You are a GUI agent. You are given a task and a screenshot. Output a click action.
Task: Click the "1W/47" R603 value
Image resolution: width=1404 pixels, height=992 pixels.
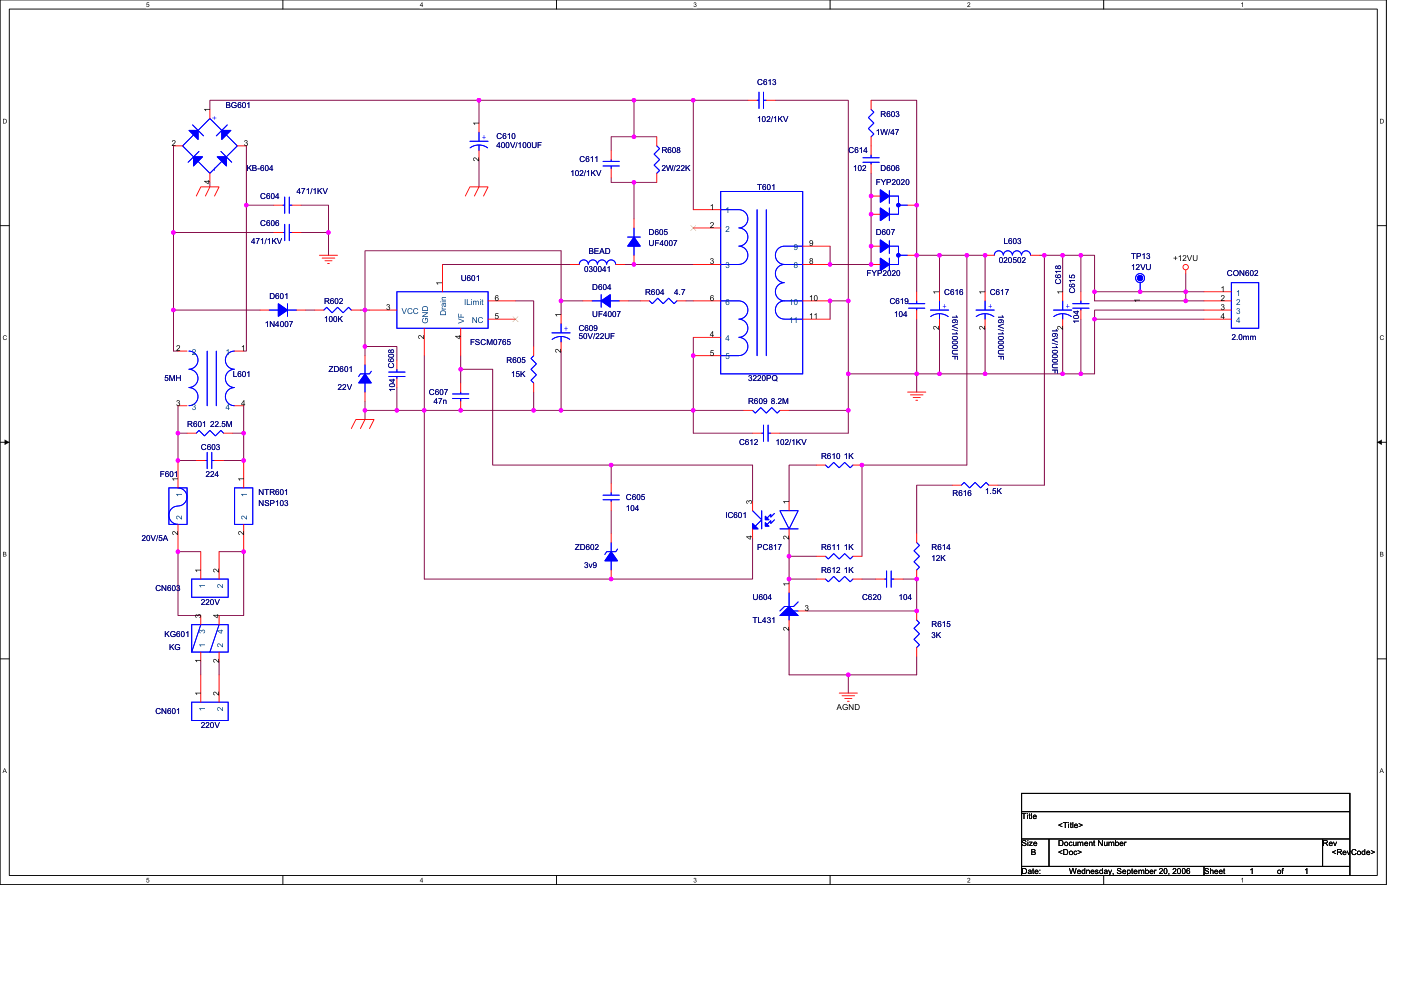coord(888,132)
